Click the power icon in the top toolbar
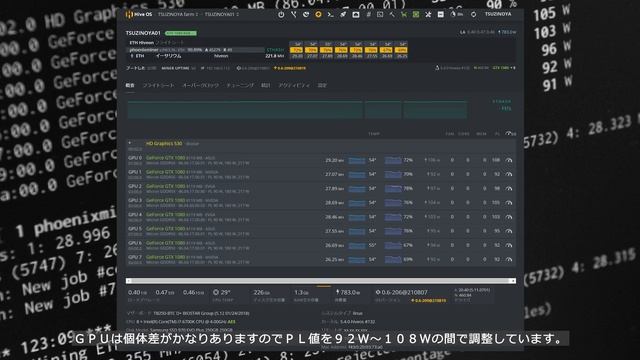This screenshot has width=640, height=360. pos(281,14)
